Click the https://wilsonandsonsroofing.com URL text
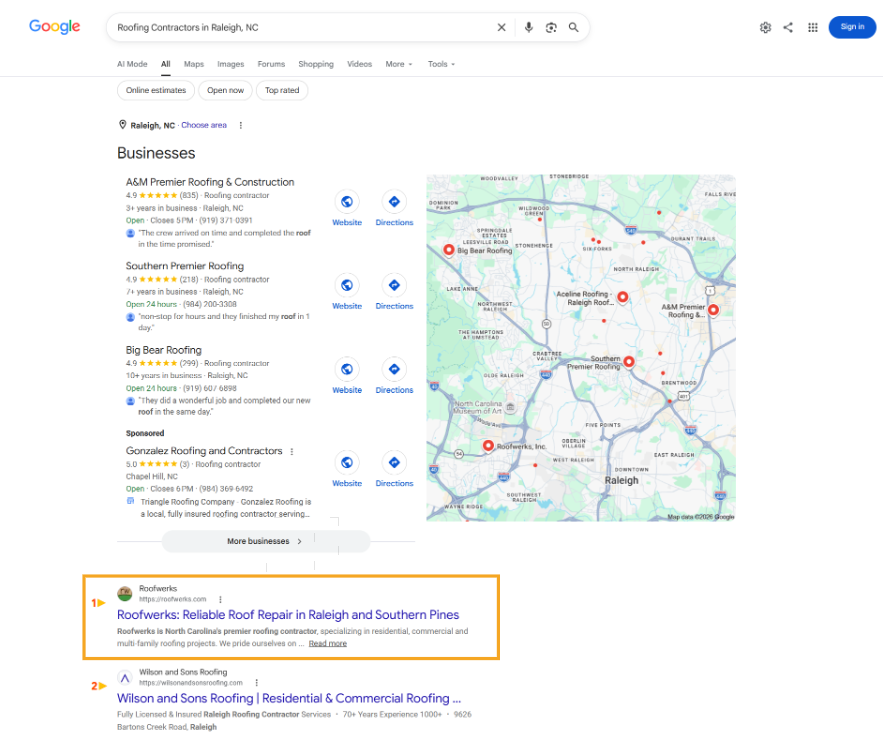This screenshot has width=883, height=736. point(191,683)
